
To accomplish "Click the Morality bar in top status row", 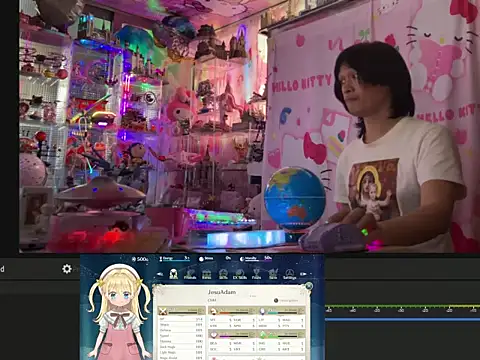I will tap(255, 259).
